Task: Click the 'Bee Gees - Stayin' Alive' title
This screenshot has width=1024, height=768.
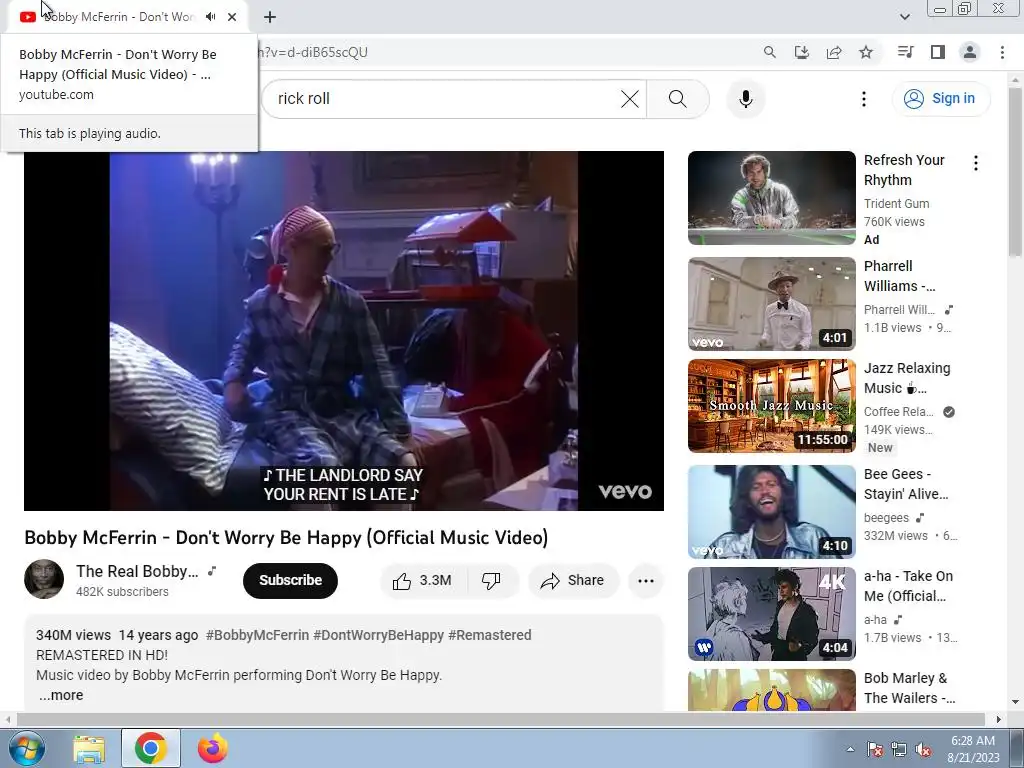Action: coord(906,483)
